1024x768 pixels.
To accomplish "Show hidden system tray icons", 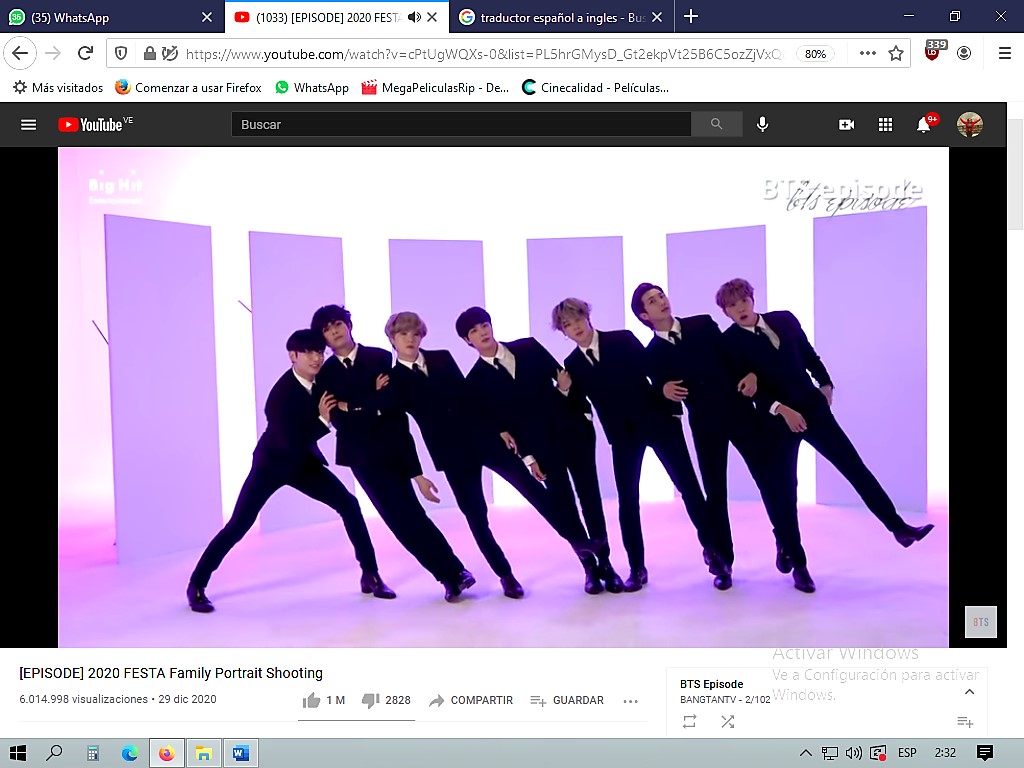I will [x=806, y=753].
